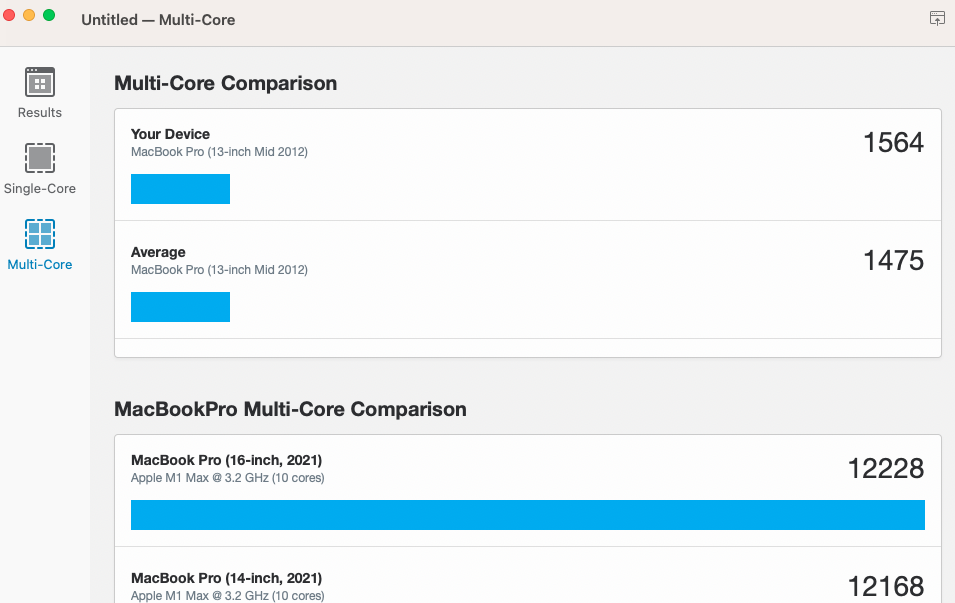Screen dimensions: 955x603
Task: Select the MacBook Pro (14-inch, 2021) title
Action: pyautogui.click(x=226, y=578)
